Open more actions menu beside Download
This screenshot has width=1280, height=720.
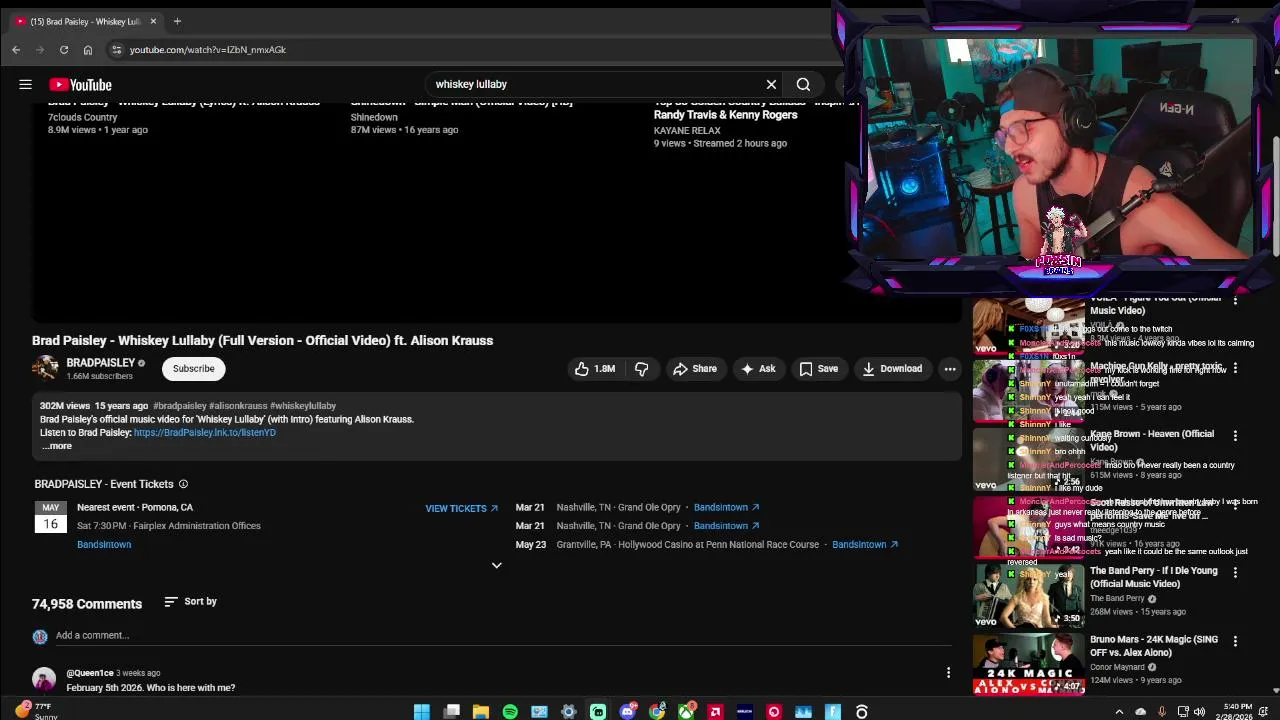(x=950, y=369)
